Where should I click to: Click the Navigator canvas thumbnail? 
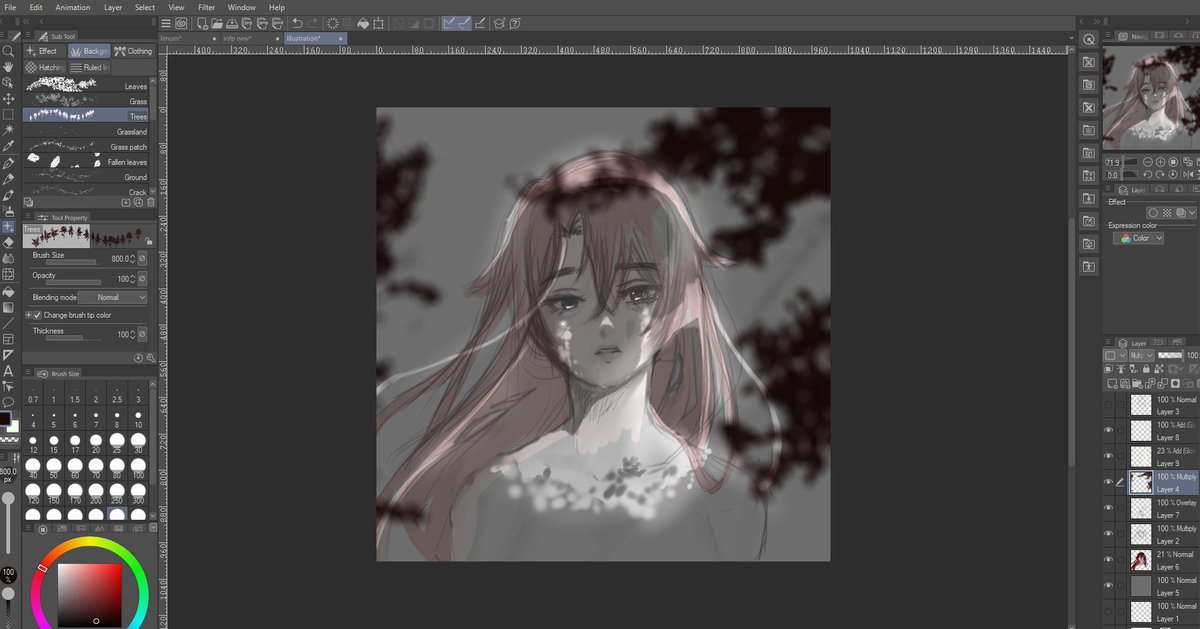tap(1150, 98)
